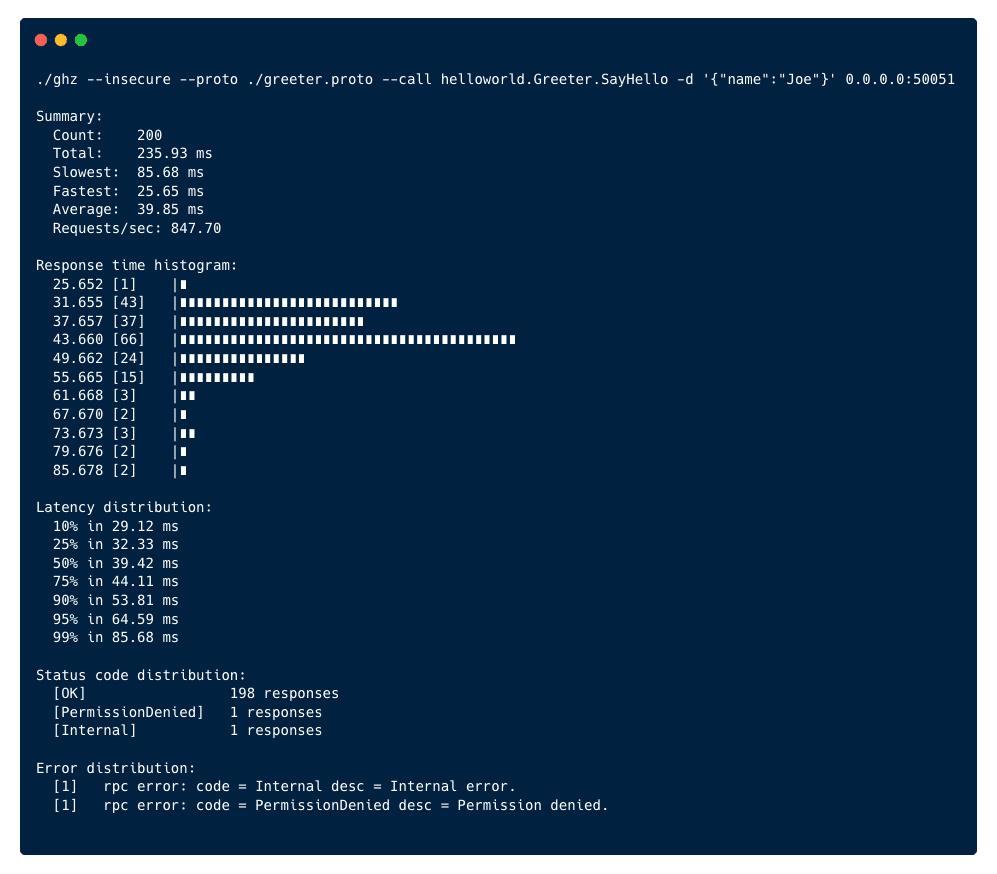Click the histogram bar for 31.655 [43]
Image resolution: width=997 pixels, height=874 pixels.
pos(288,302)
